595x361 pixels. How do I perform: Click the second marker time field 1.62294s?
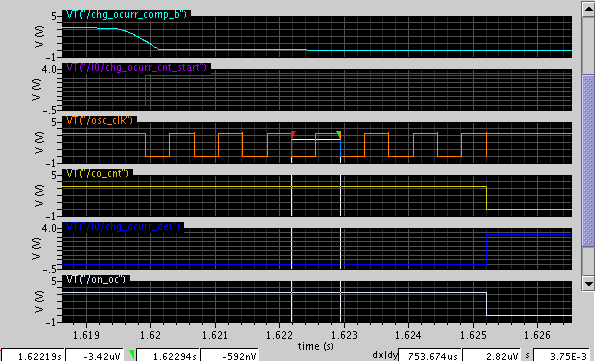(168, 355)
